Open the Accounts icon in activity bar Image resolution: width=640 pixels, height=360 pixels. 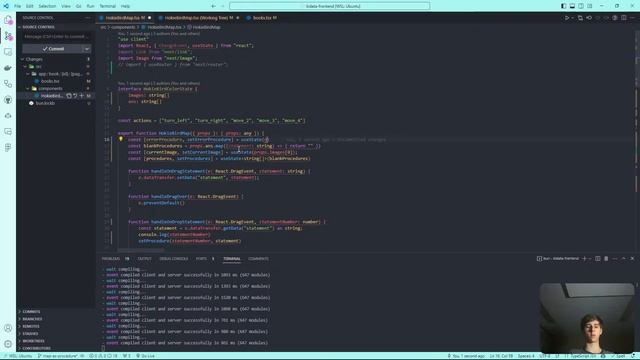pos(8,328)
